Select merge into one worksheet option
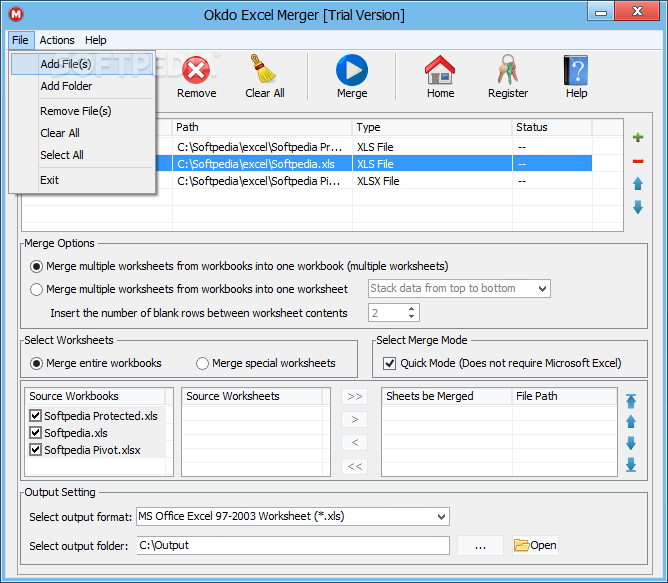668x583 pixels. tap(36, 290)
